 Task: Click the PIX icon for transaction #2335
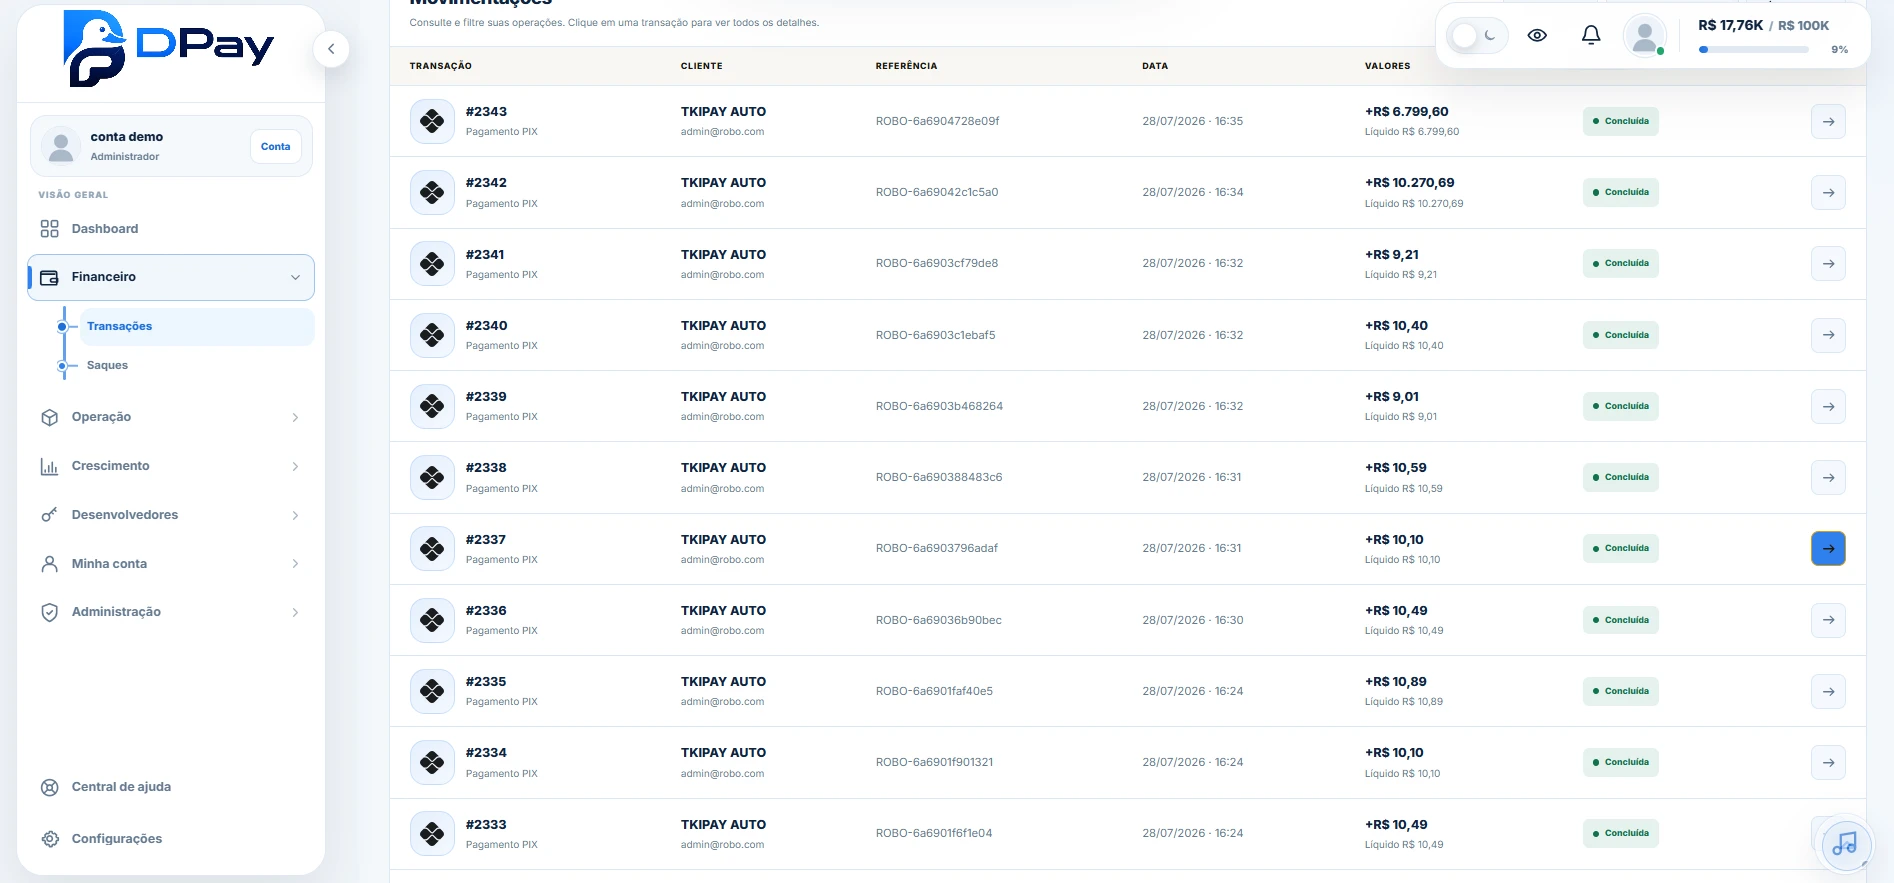click(432, 691)
